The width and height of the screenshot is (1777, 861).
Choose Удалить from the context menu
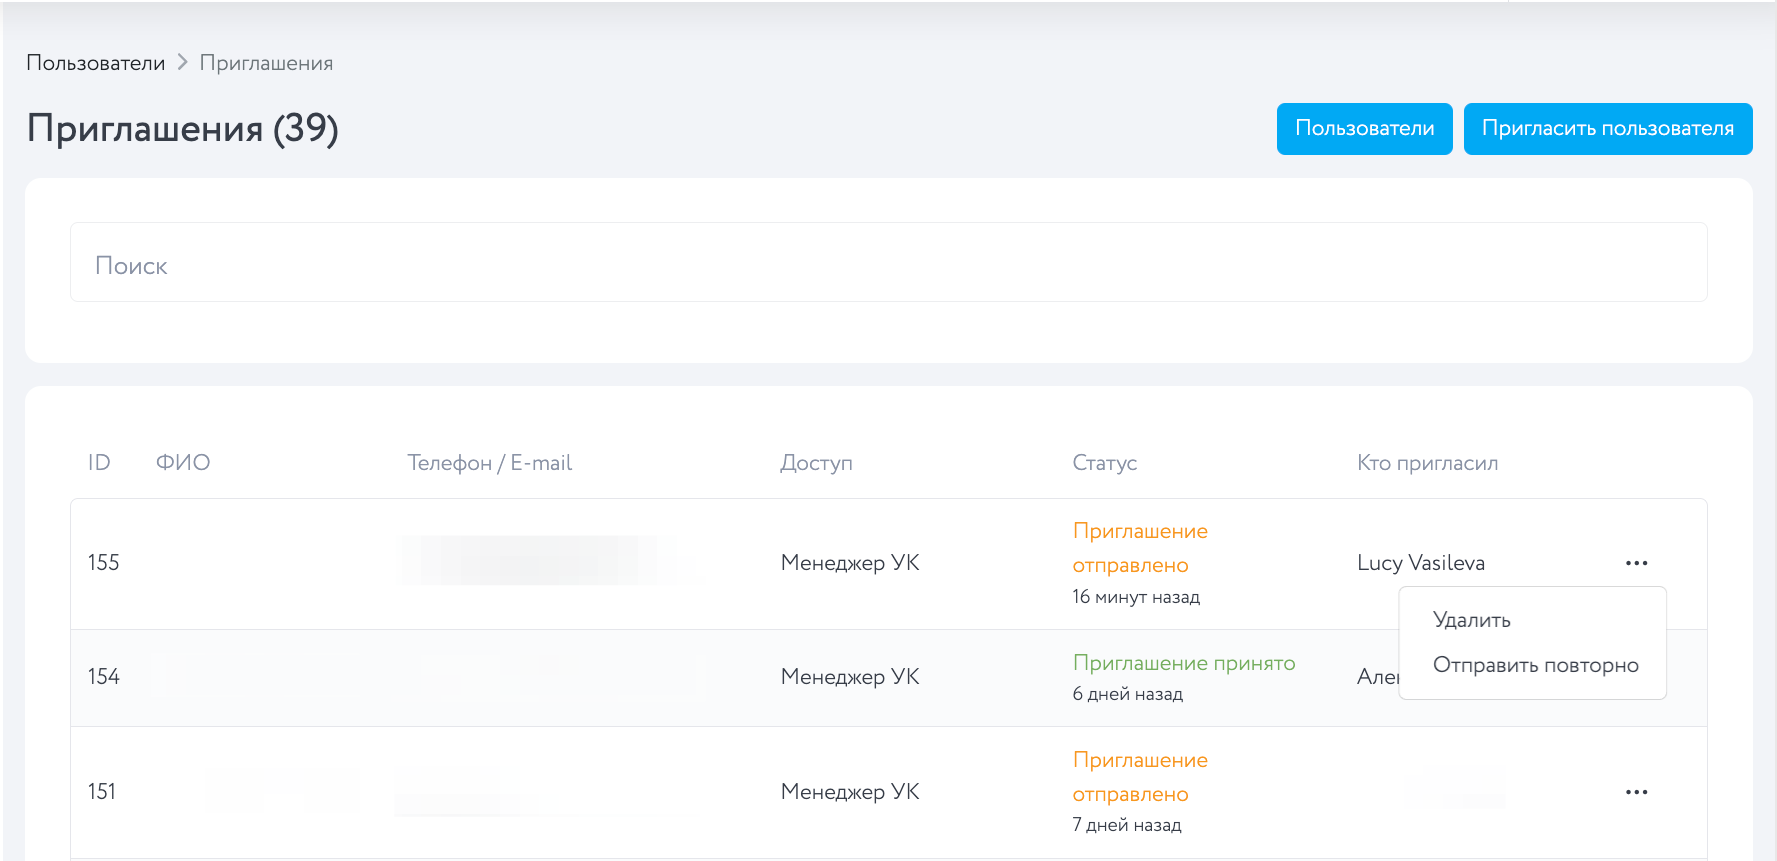pyautogui.click(x=1471, y=620)
